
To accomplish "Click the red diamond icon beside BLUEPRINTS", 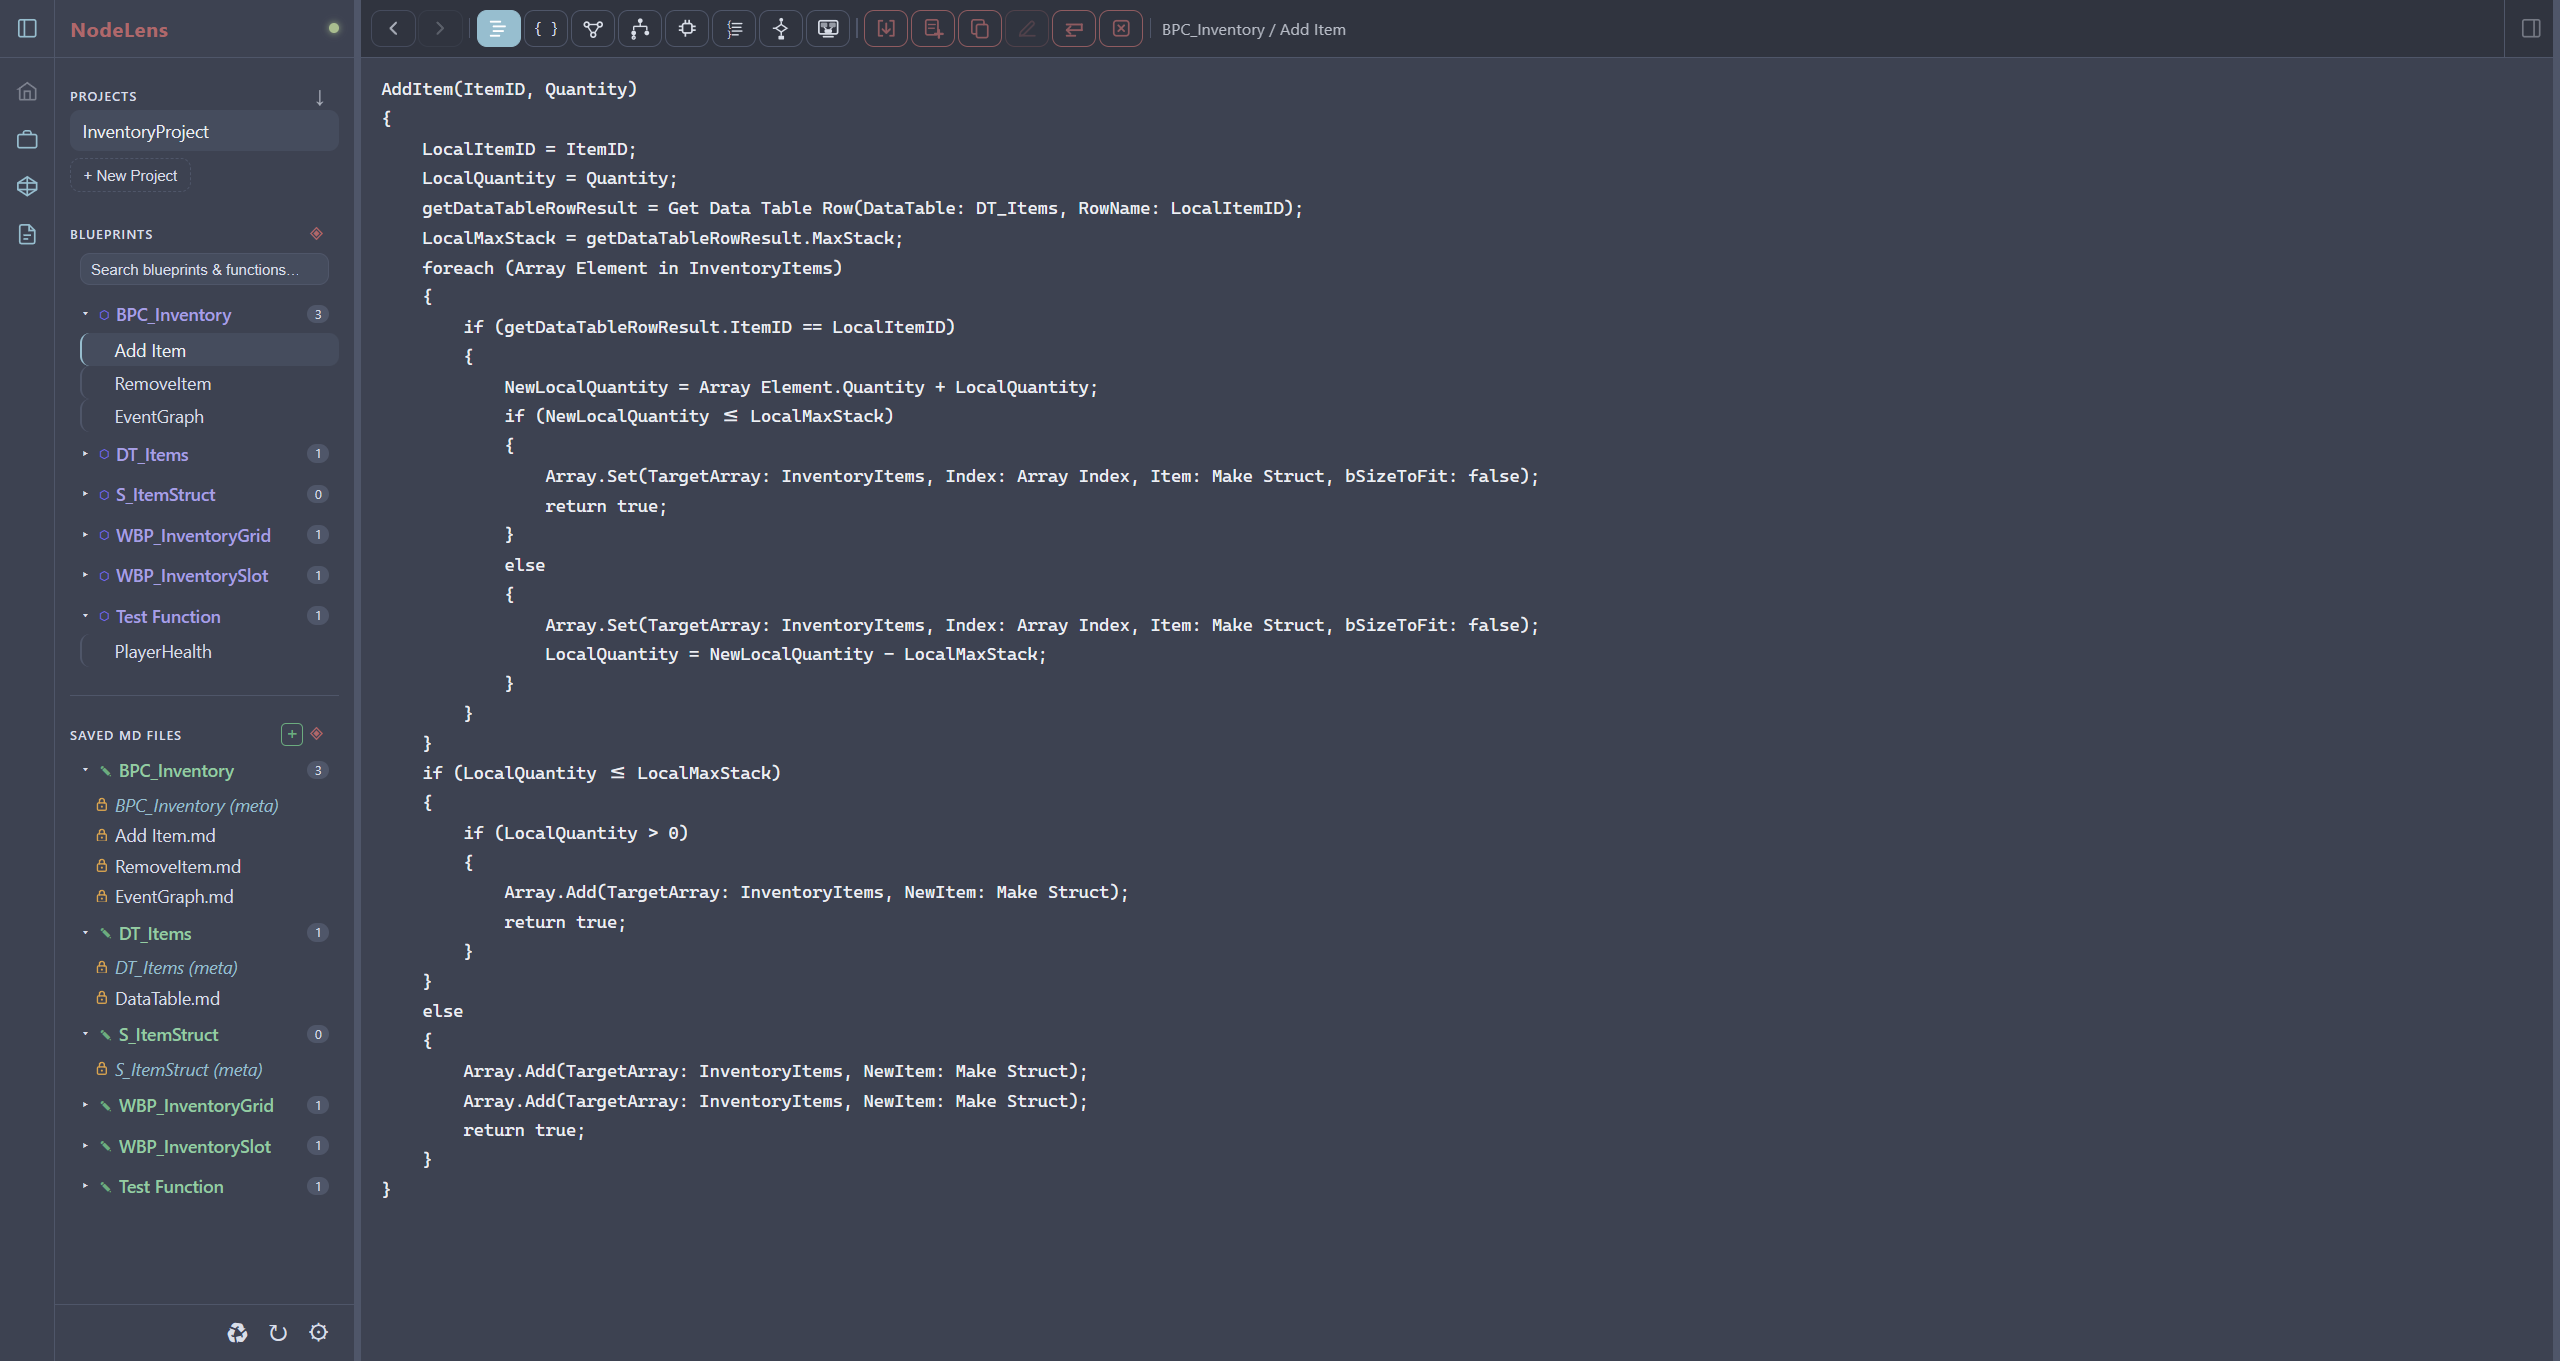I will tap(316, 234).
